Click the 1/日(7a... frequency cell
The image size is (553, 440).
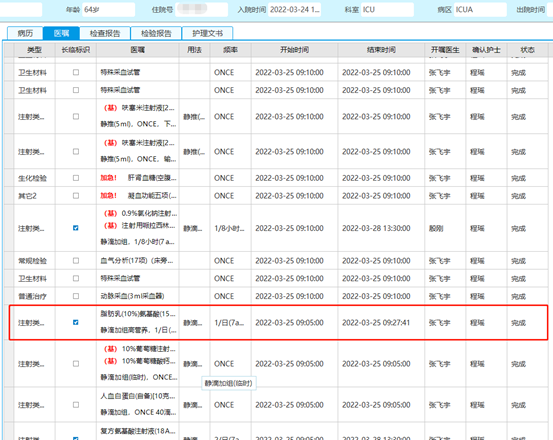231,323
